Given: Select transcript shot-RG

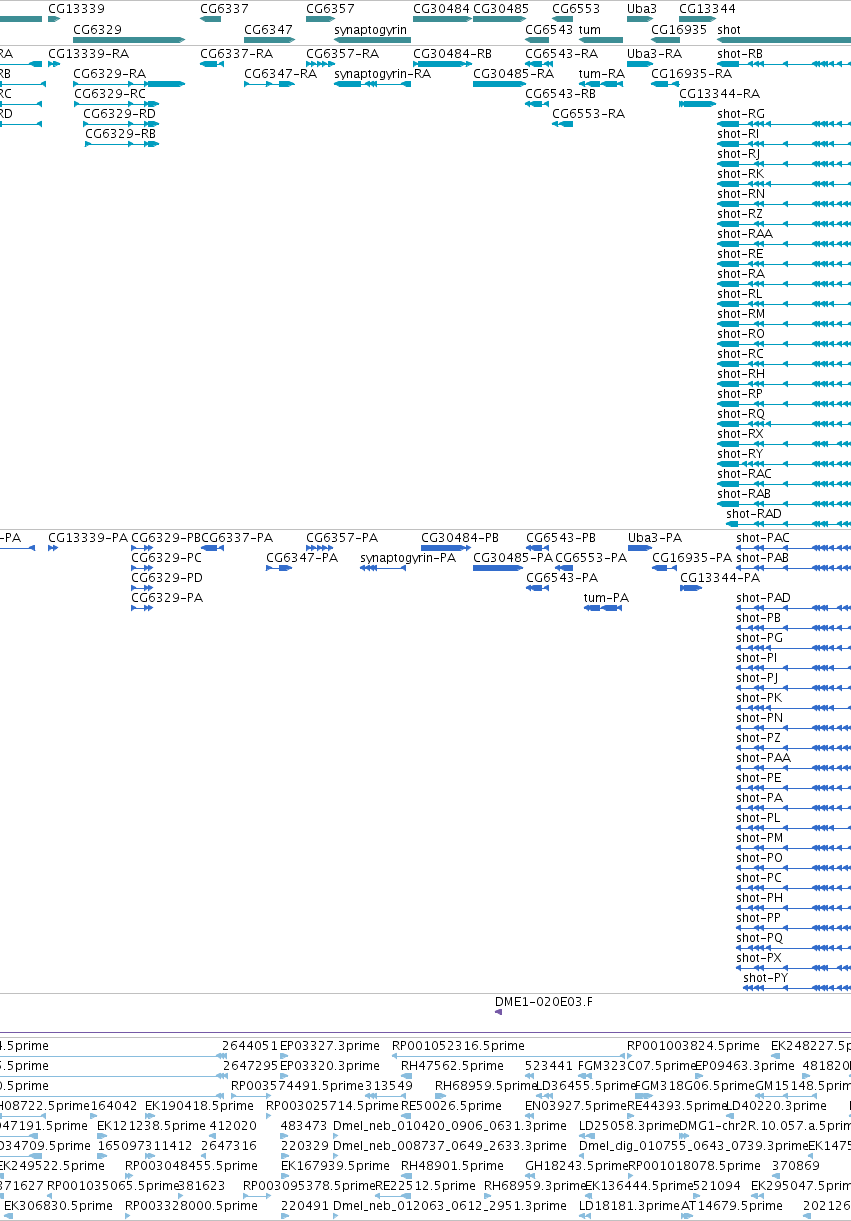Looking at the screenshot, I should (x=741, y=114).
